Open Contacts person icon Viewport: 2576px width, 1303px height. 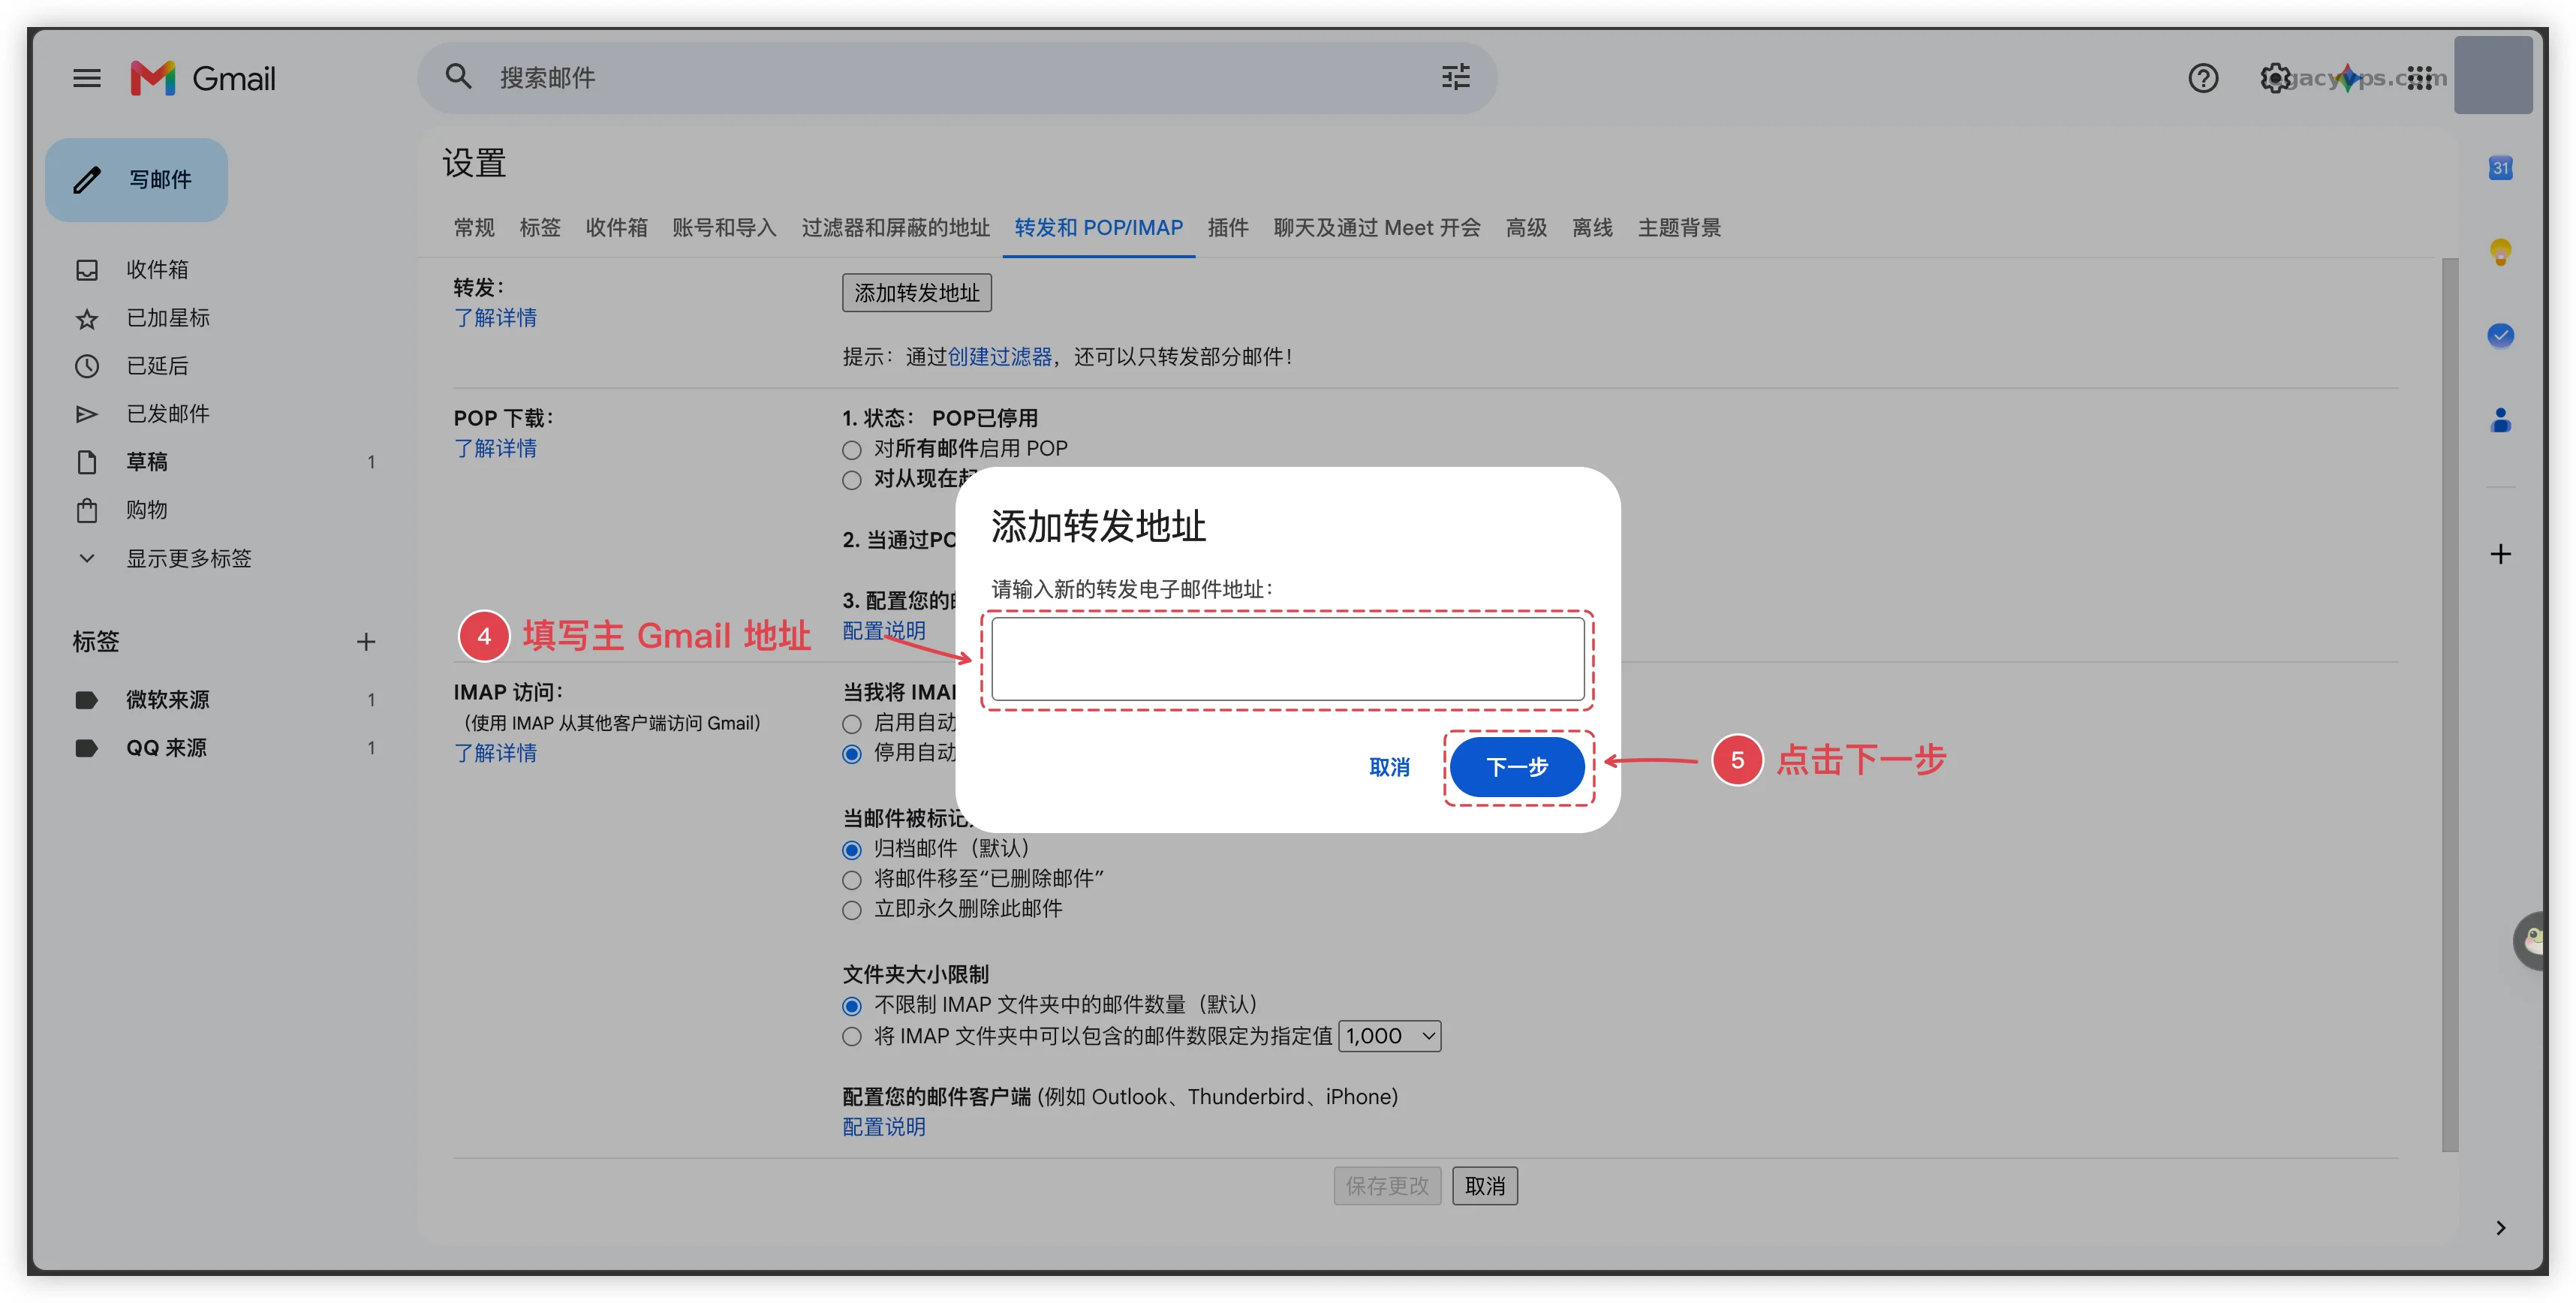[2500, 419]
